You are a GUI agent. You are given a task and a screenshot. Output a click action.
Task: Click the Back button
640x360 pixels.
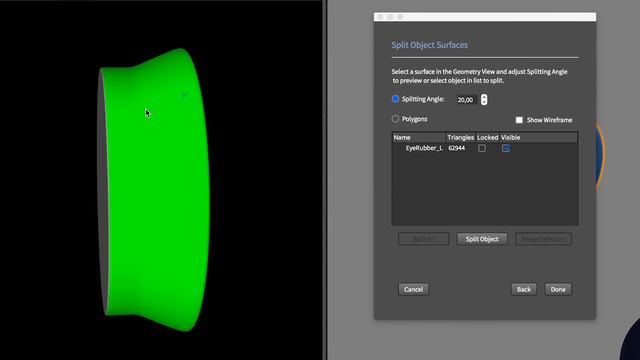524,289
